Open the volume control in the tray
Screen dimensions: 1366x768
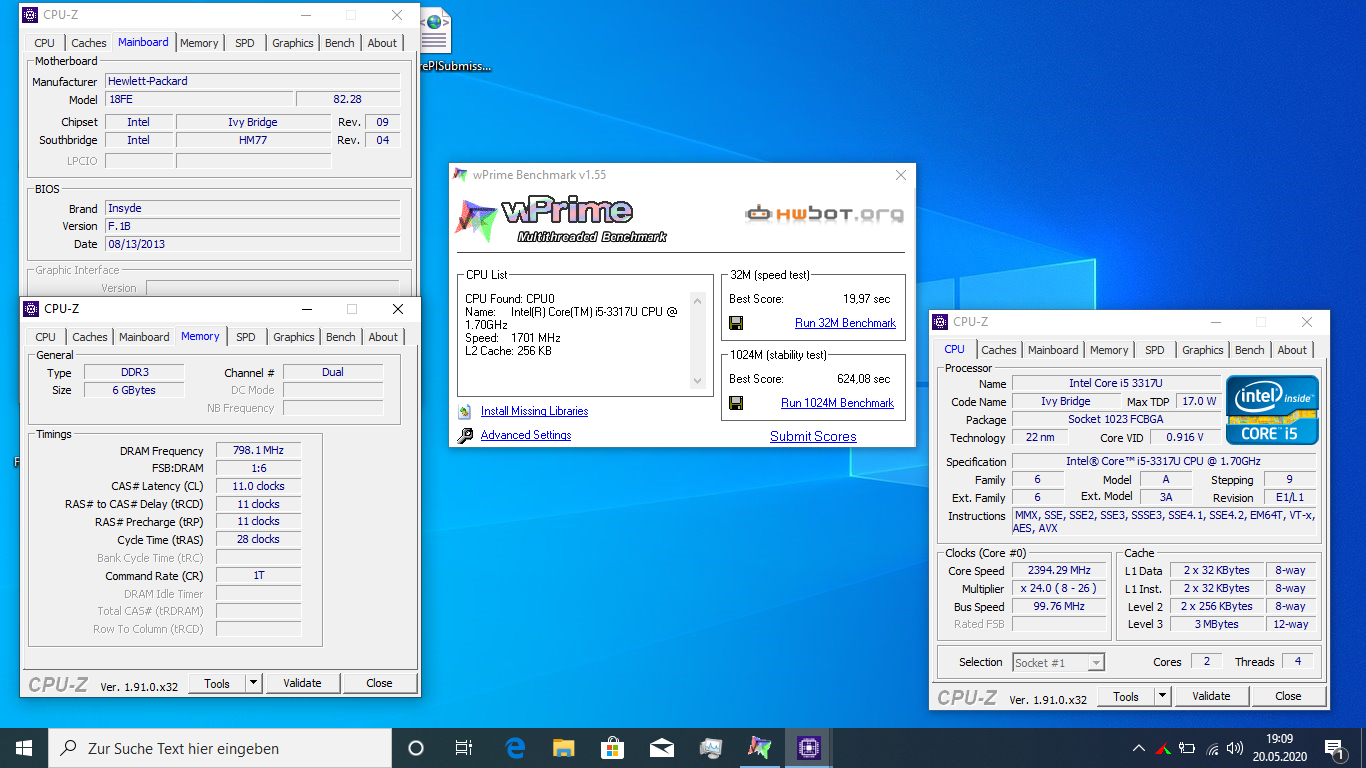pyautogui.click(x=1235, y=748)
